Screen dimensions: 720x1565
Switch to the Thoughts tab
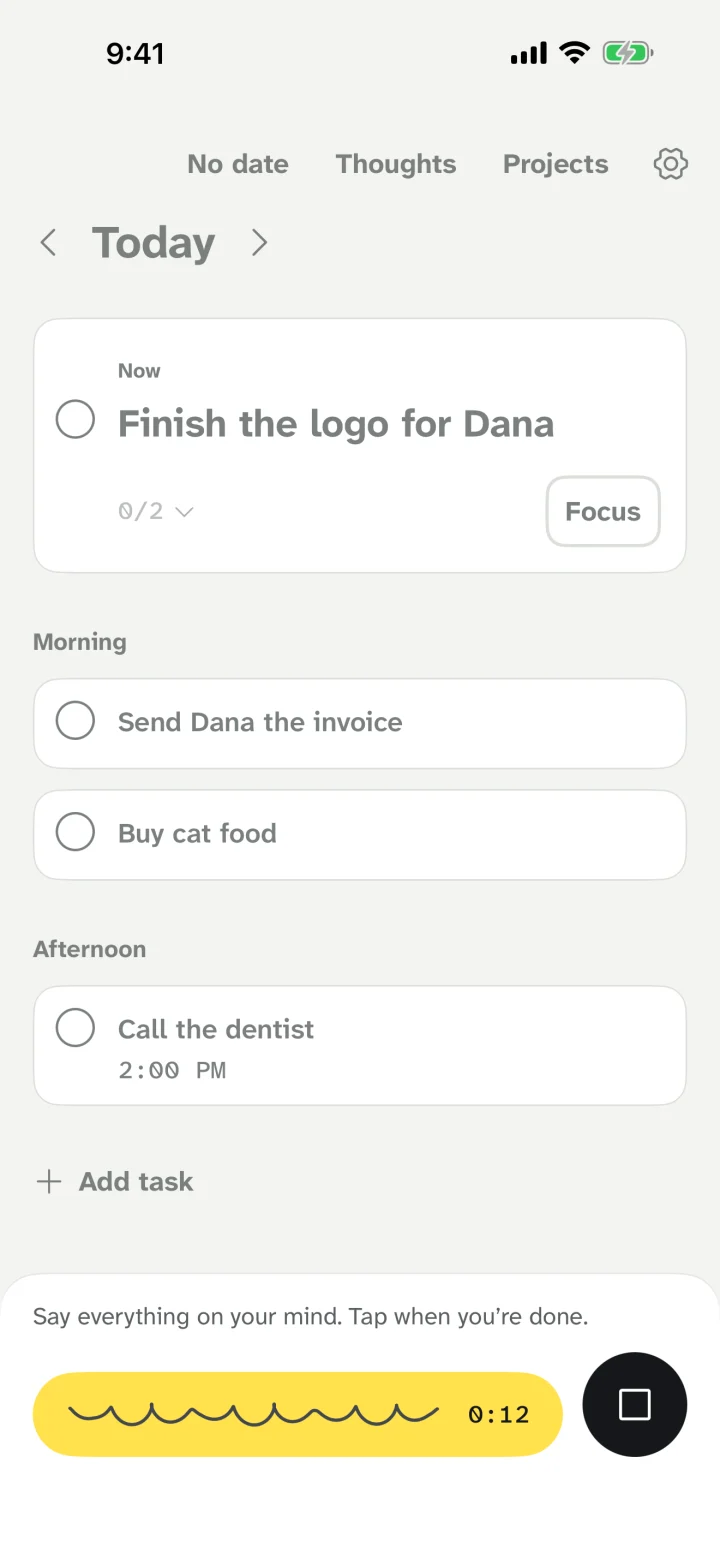tap(396, 164)
